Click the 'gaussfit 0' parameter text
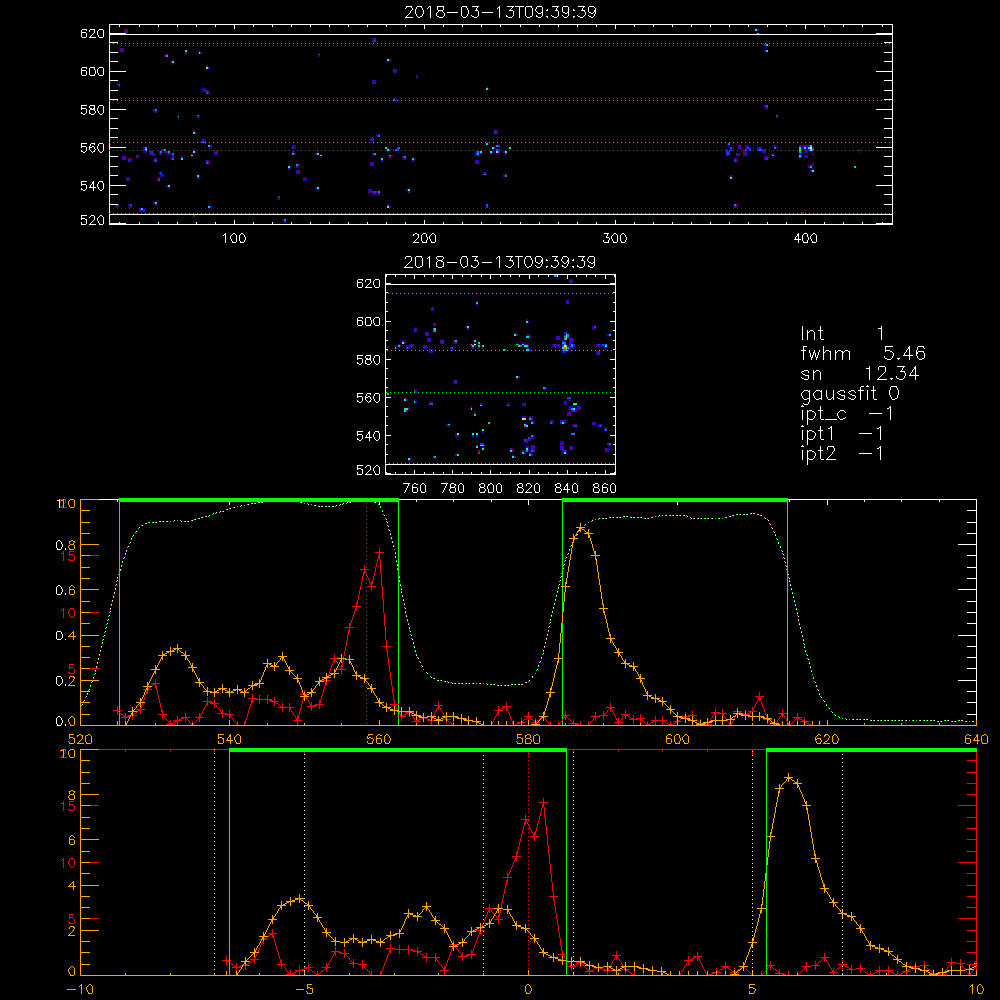The image size is (1000, 1000). pyautogui.click(x=850, y=393)
